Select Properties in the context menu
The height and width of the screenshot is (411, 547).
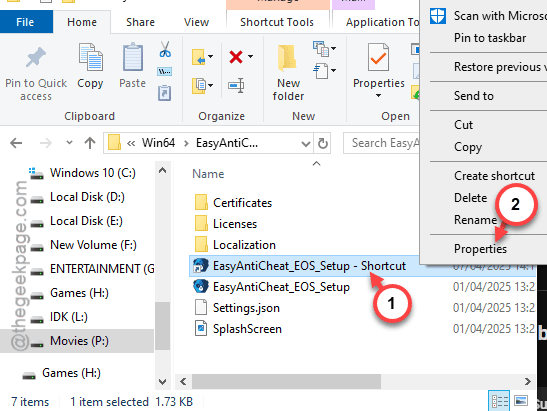coord(480,249)
